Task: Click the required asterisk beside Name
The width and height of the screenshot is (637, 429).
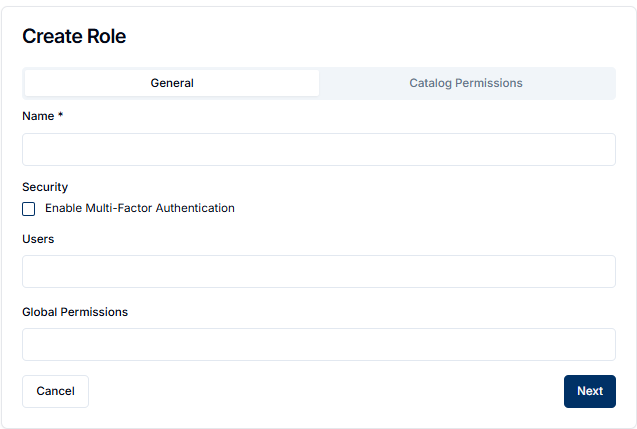Action: point(60,115)
